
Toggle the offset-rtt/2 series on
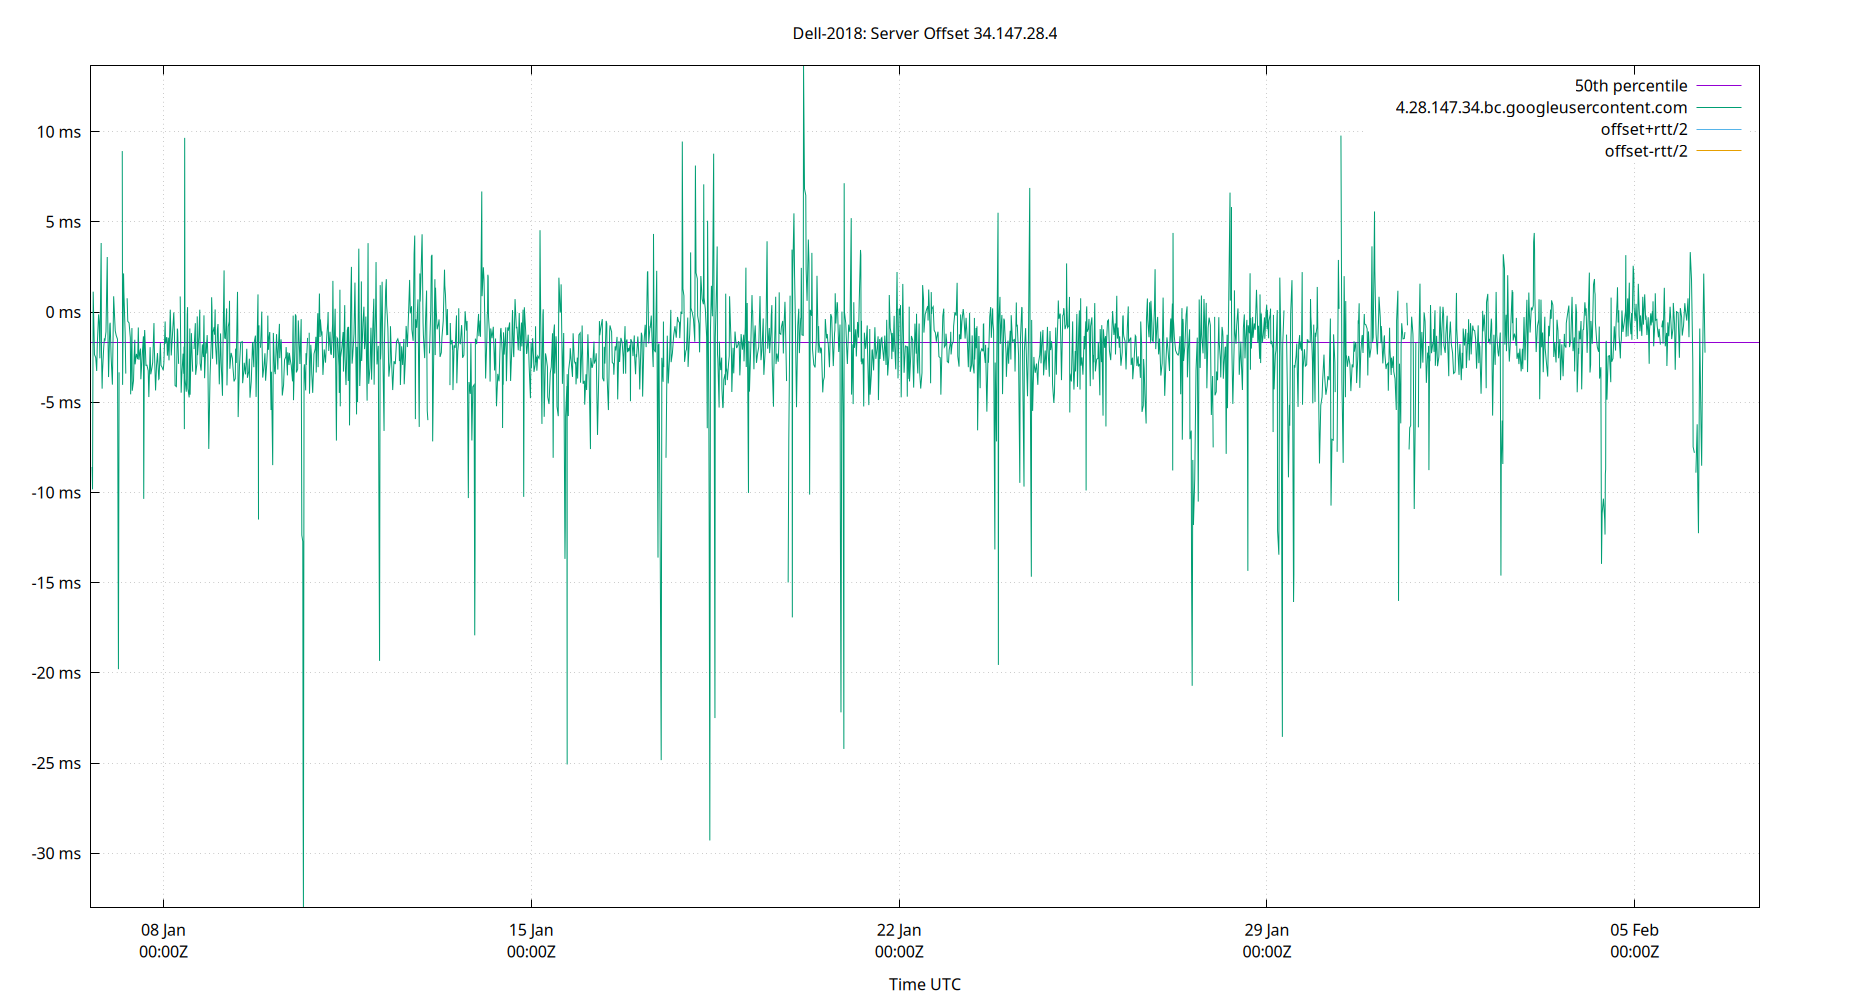pos(1645,150)
